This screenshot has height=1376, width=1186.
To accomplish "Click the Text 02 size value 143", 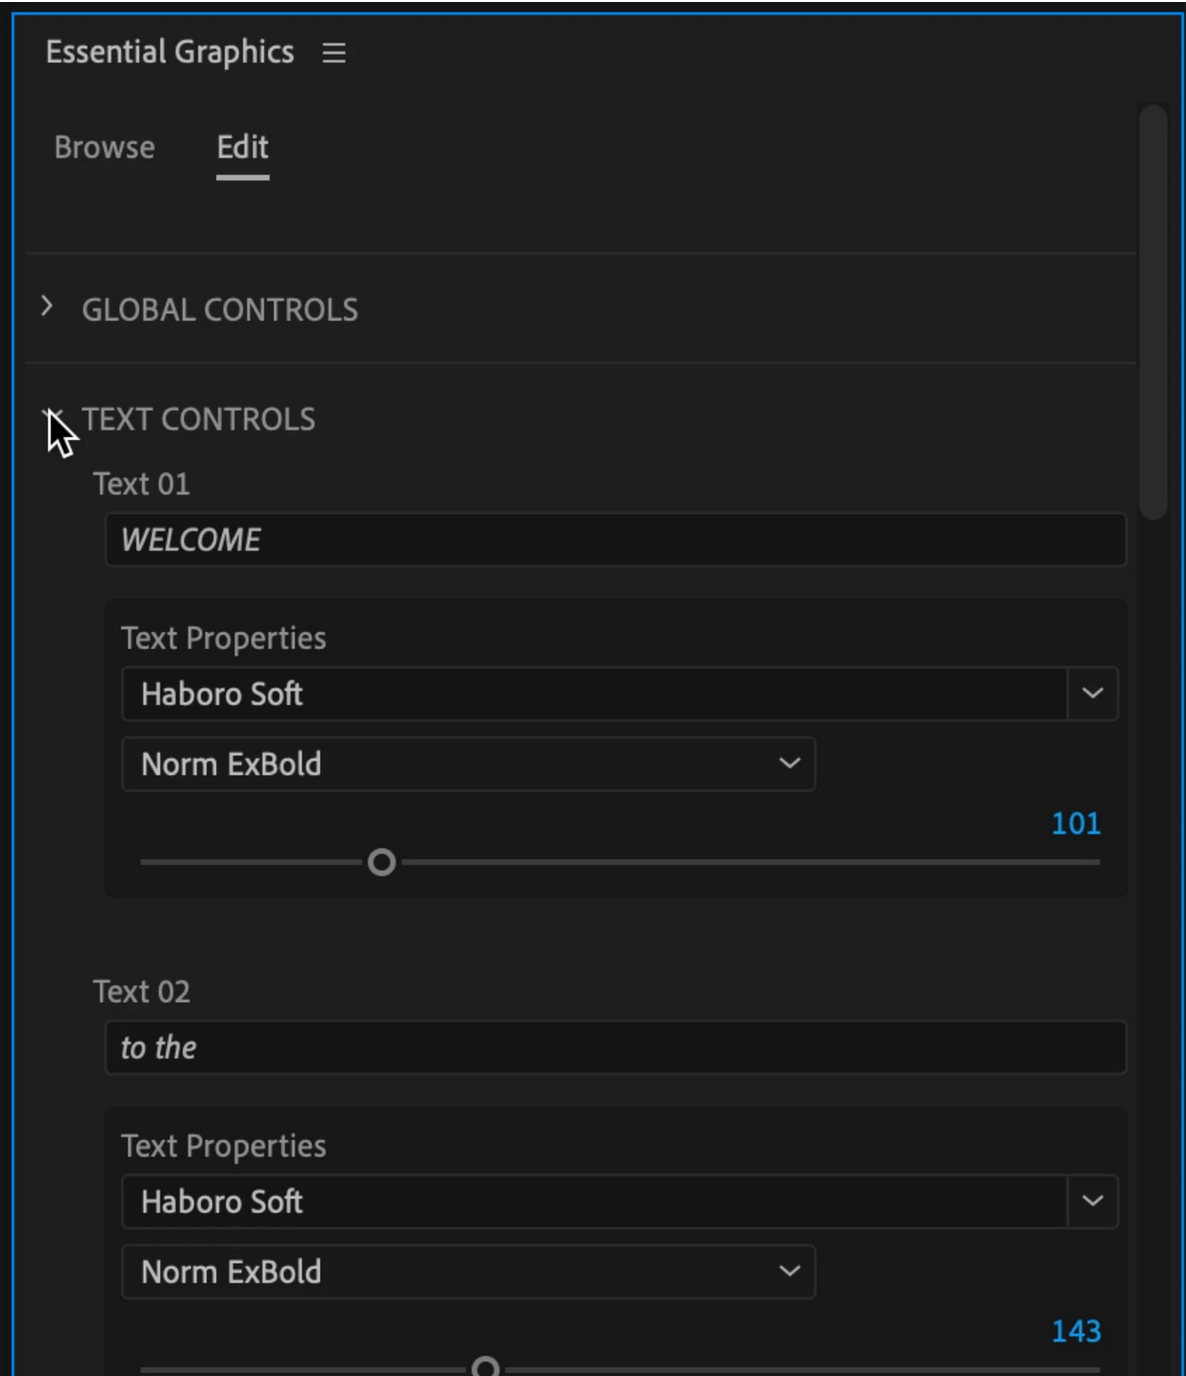I will coord(1076,1332).
